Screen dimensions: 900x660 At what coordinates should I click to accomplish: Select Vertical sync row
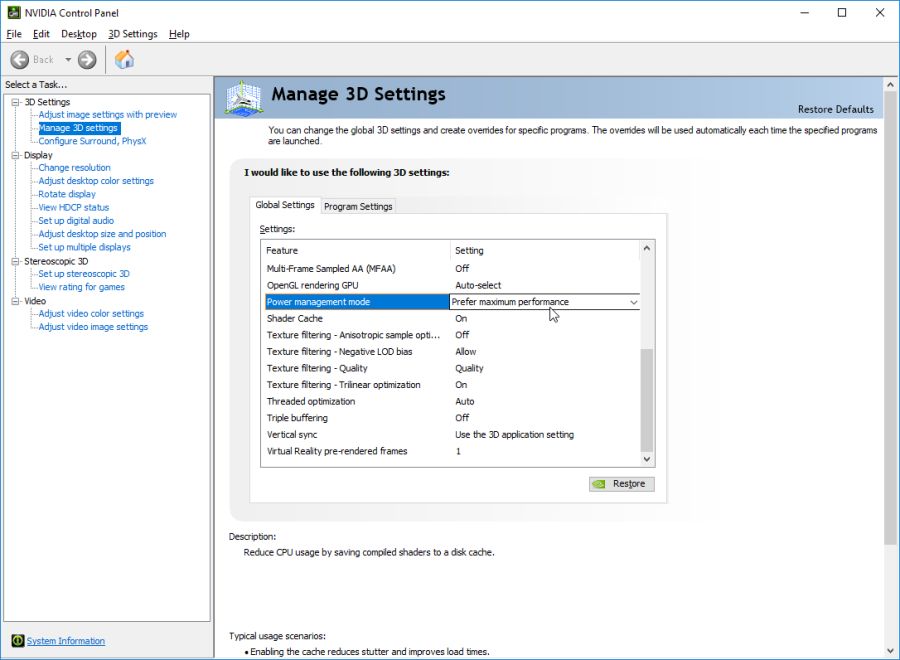click(x=452, y=435)
